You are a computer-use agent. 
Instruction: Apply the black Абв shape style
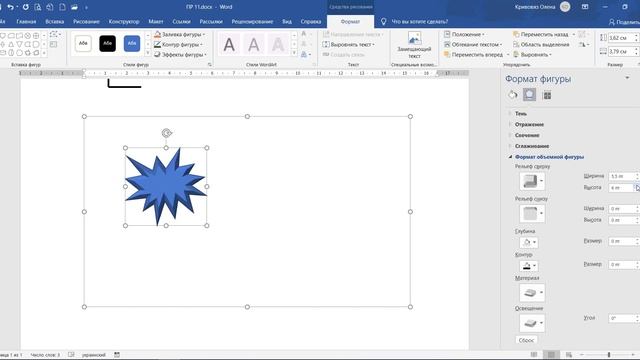pos(107,43)
